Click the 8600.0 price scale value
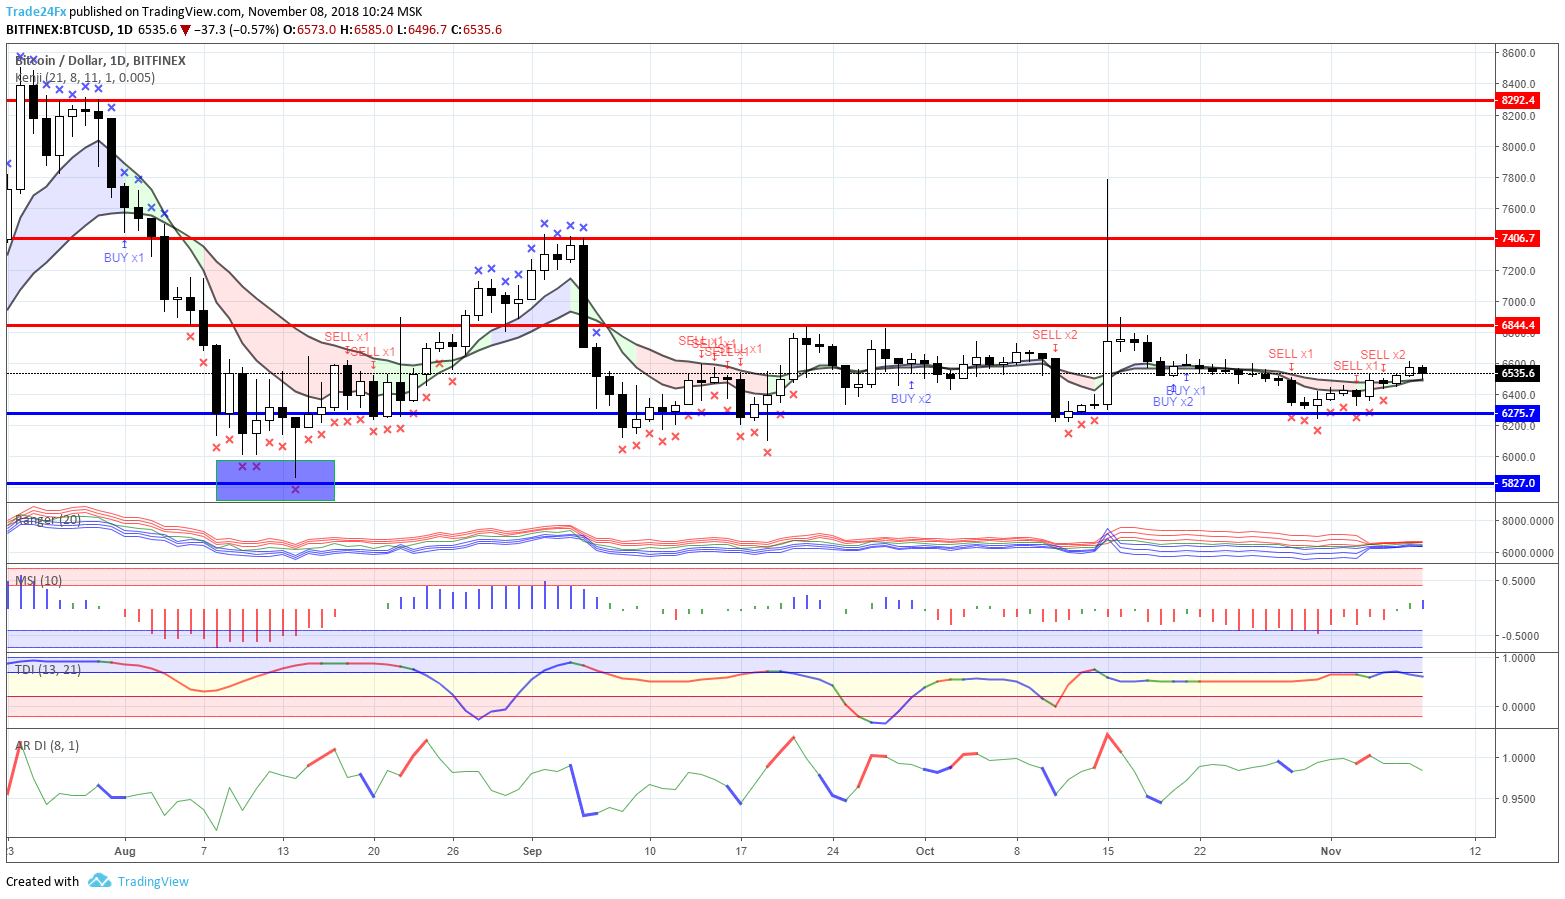The height and width of the screenshot is (899, 1565). pos(1518,53)
